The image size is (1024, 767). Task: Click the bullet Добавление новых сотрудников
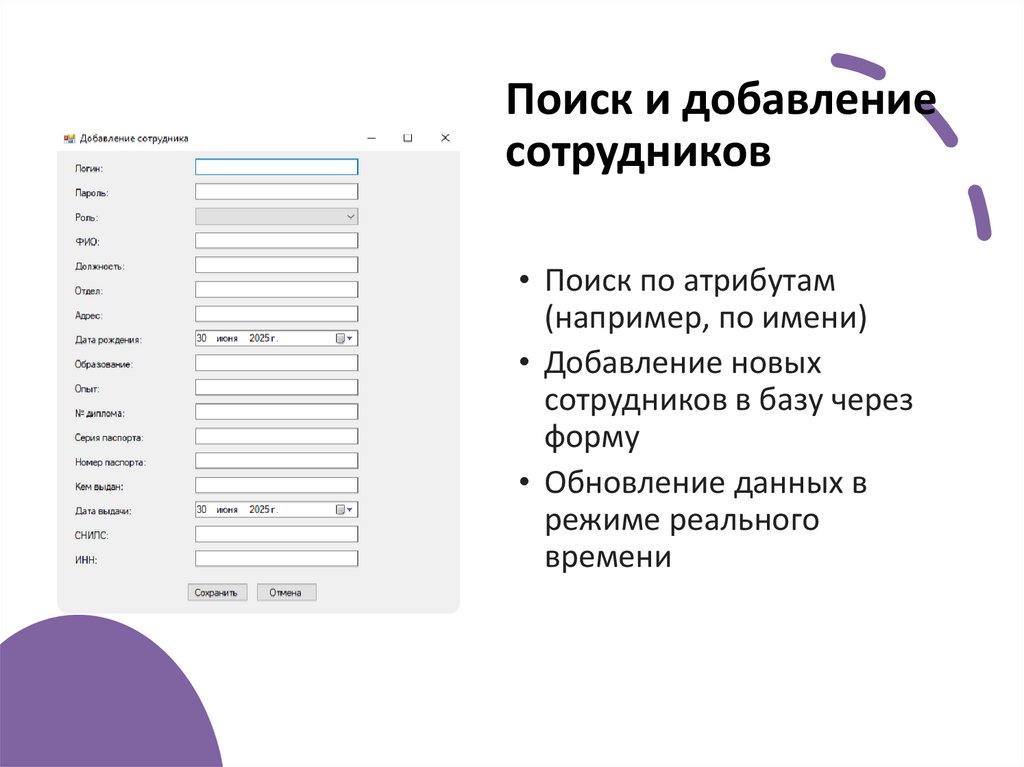click(x=728, y=399)
